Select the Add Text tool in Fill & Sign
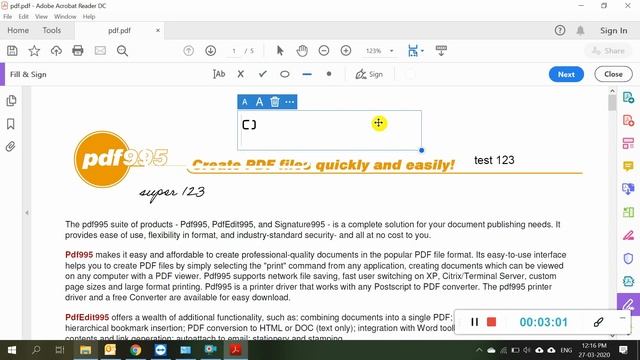Screen dimensions: 640x360 [219, 74]
